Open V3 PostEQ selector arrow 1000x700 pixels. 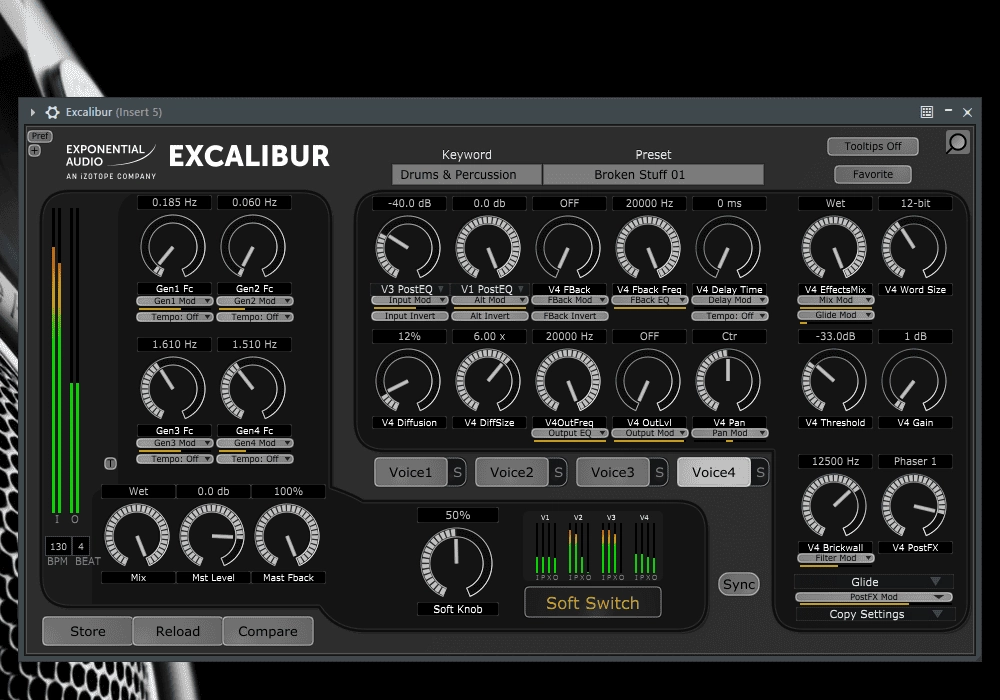tap(441, 289)
